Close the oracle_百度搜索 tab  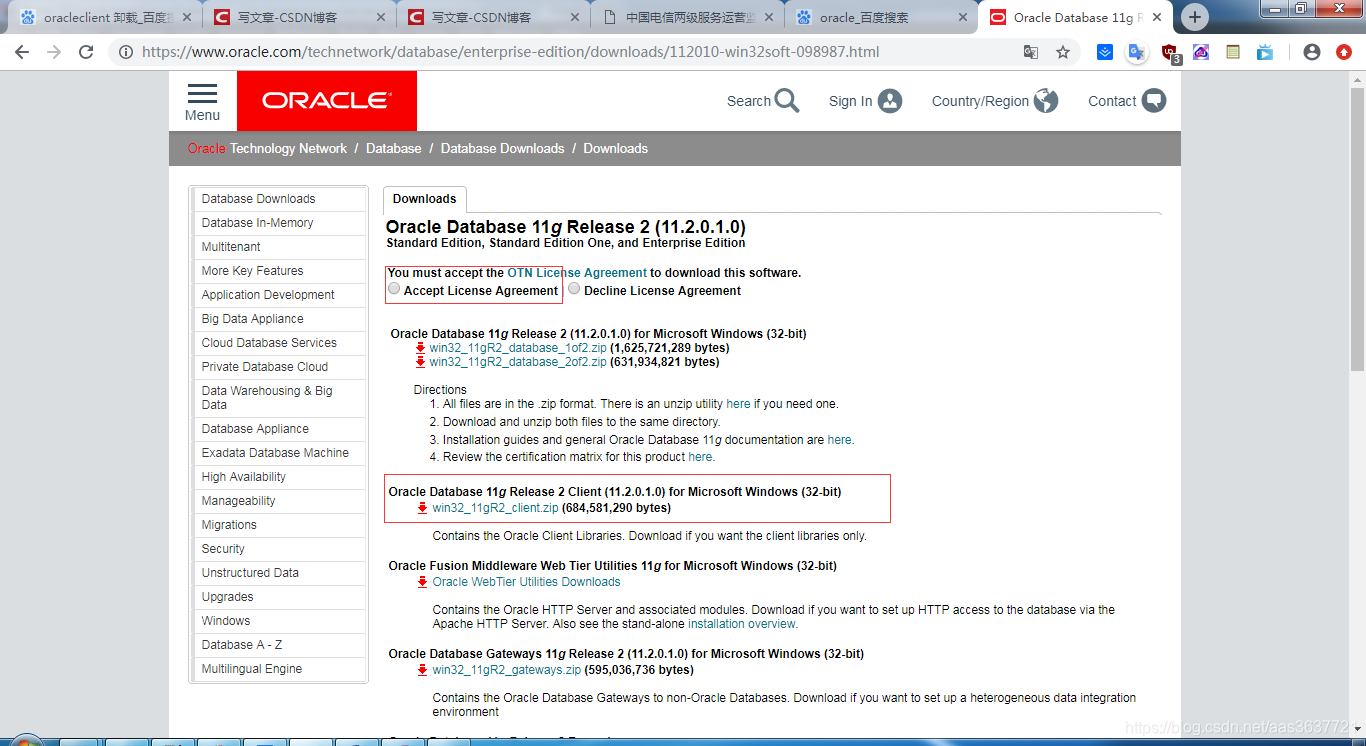pyautogui.click(x=963, y=17)
